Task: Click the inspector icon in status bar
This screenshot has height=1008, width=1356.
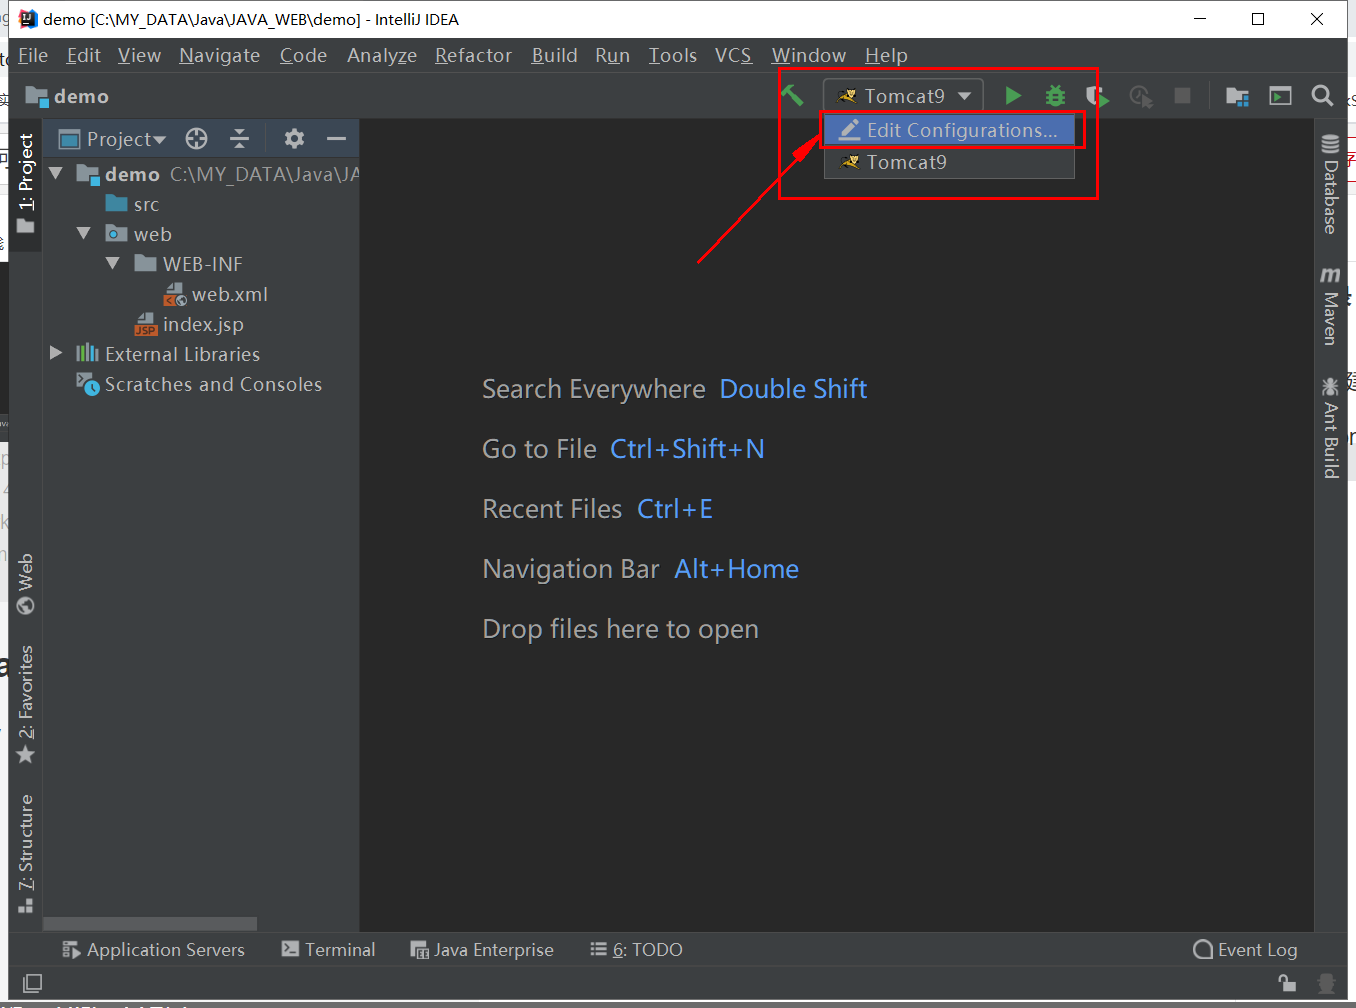Action: 1326,983
